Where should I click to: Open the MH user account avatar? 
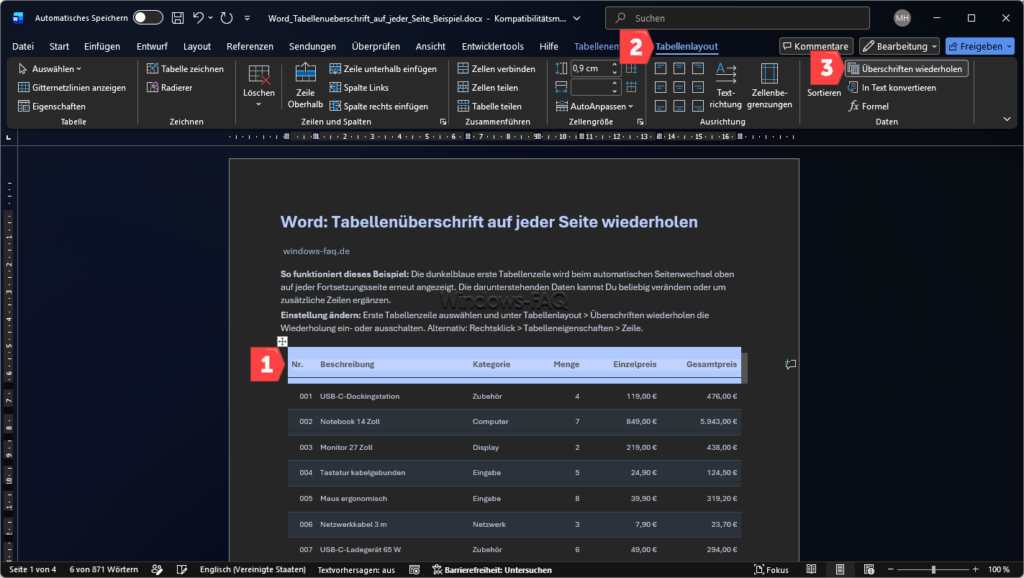pos(902,18)
